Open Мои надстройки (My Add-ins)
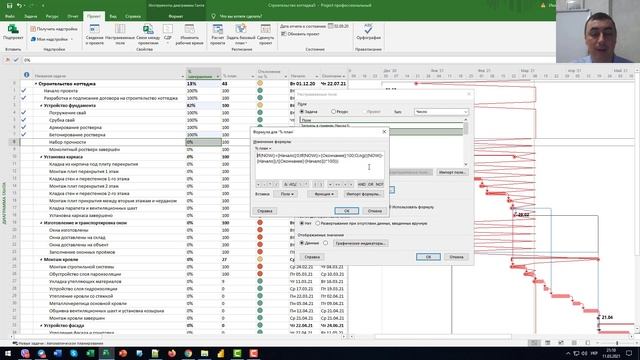The height and width of the screenshot is (360, 640). (x=52, y=39)
